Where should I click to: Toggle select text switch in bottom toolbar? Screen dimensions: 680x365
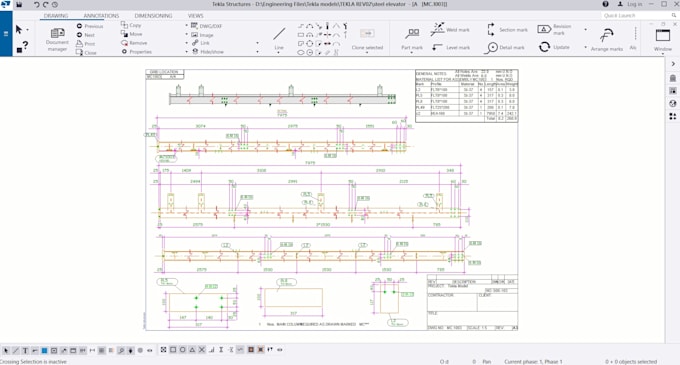[x=25, y=350]
